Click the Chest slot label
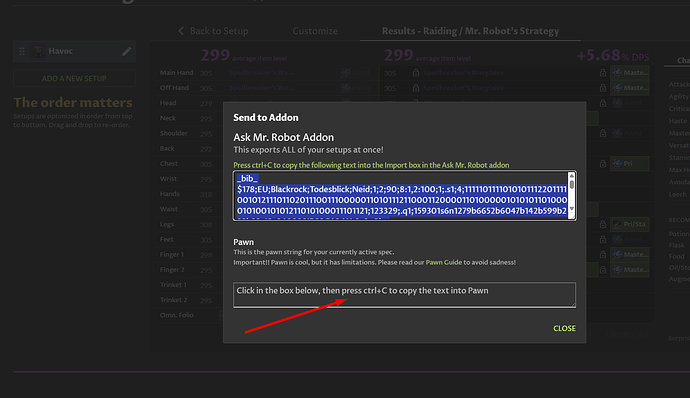690x398 pixels. click(x=169, y=163)
